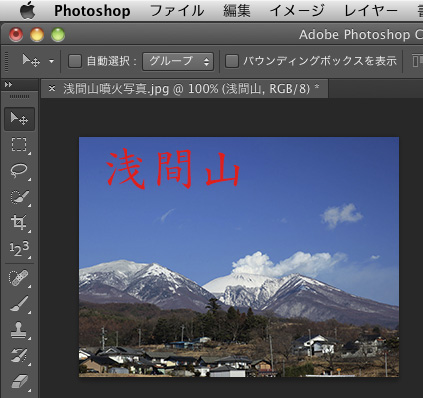
Task: Open the Photoshop application menu
Action: point(92,11)
